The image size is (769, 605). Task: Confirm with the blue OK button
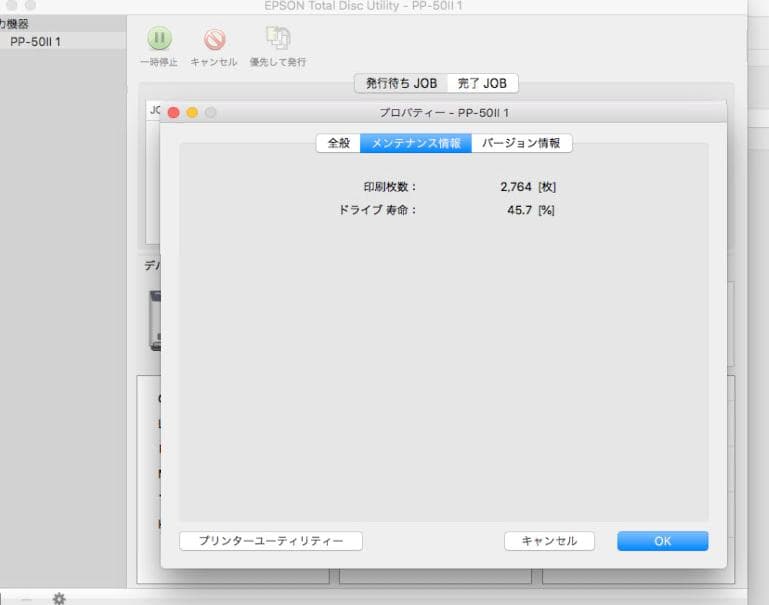click(663, 541)
